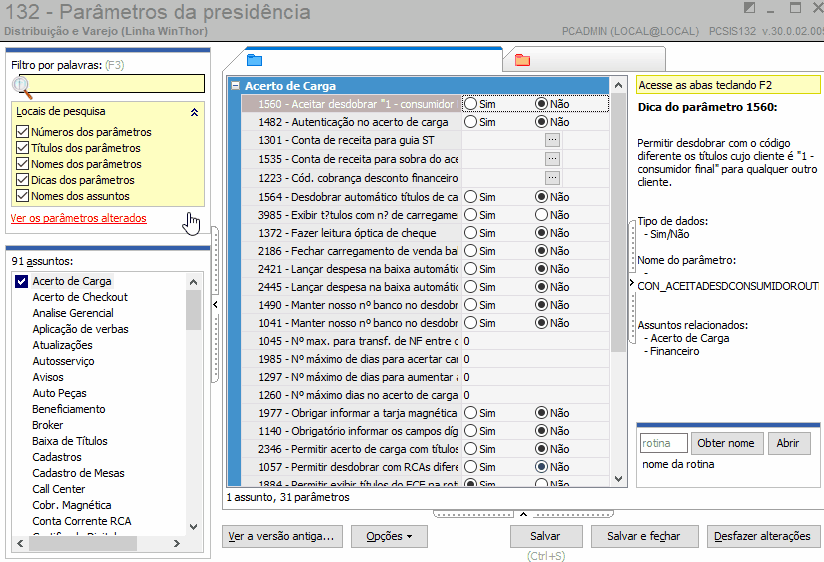Toggle Dicas dos parâmetros checkbox
Viewport: 824px width, 562px height.
(x=22, y=180)
